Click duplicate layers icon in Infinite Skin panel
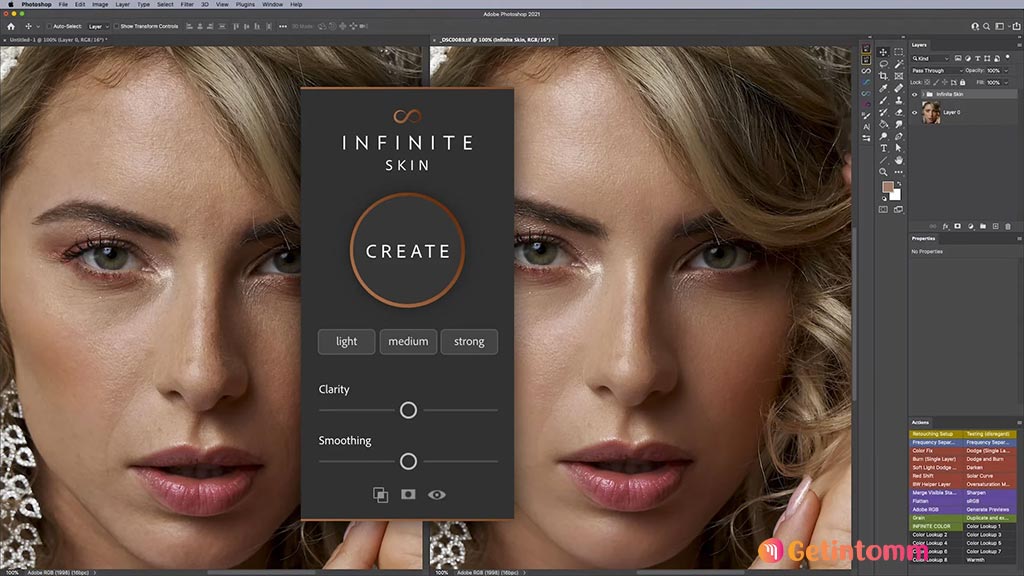The image size is (1024, 576). [x=380, y=495]
